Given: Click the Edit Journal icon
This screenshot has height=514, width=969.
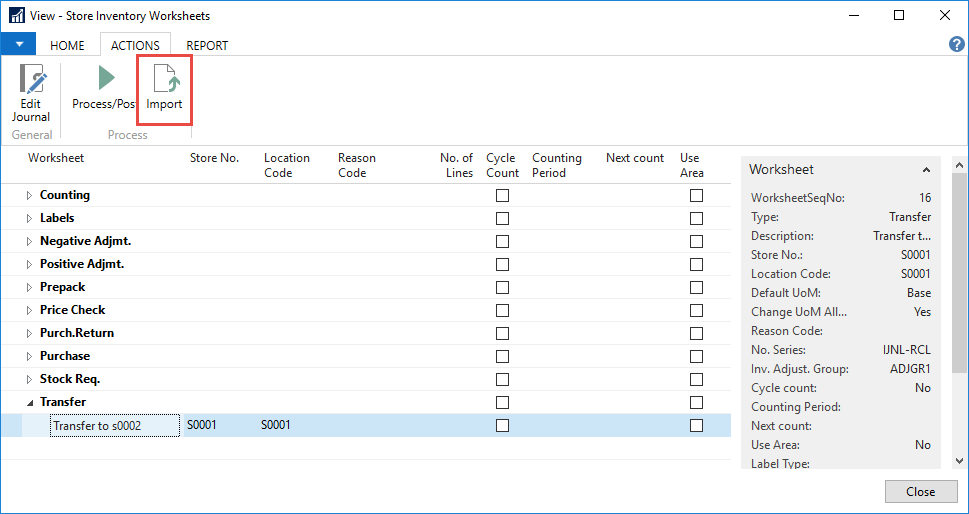Looking at the screenshot, I should click(31, 80).
